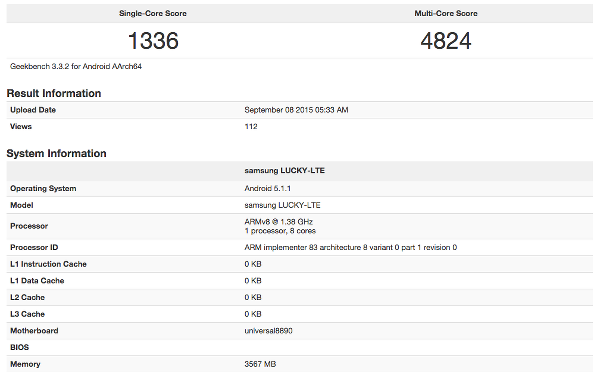Select the 3567 MB memory value

[260, 364]
